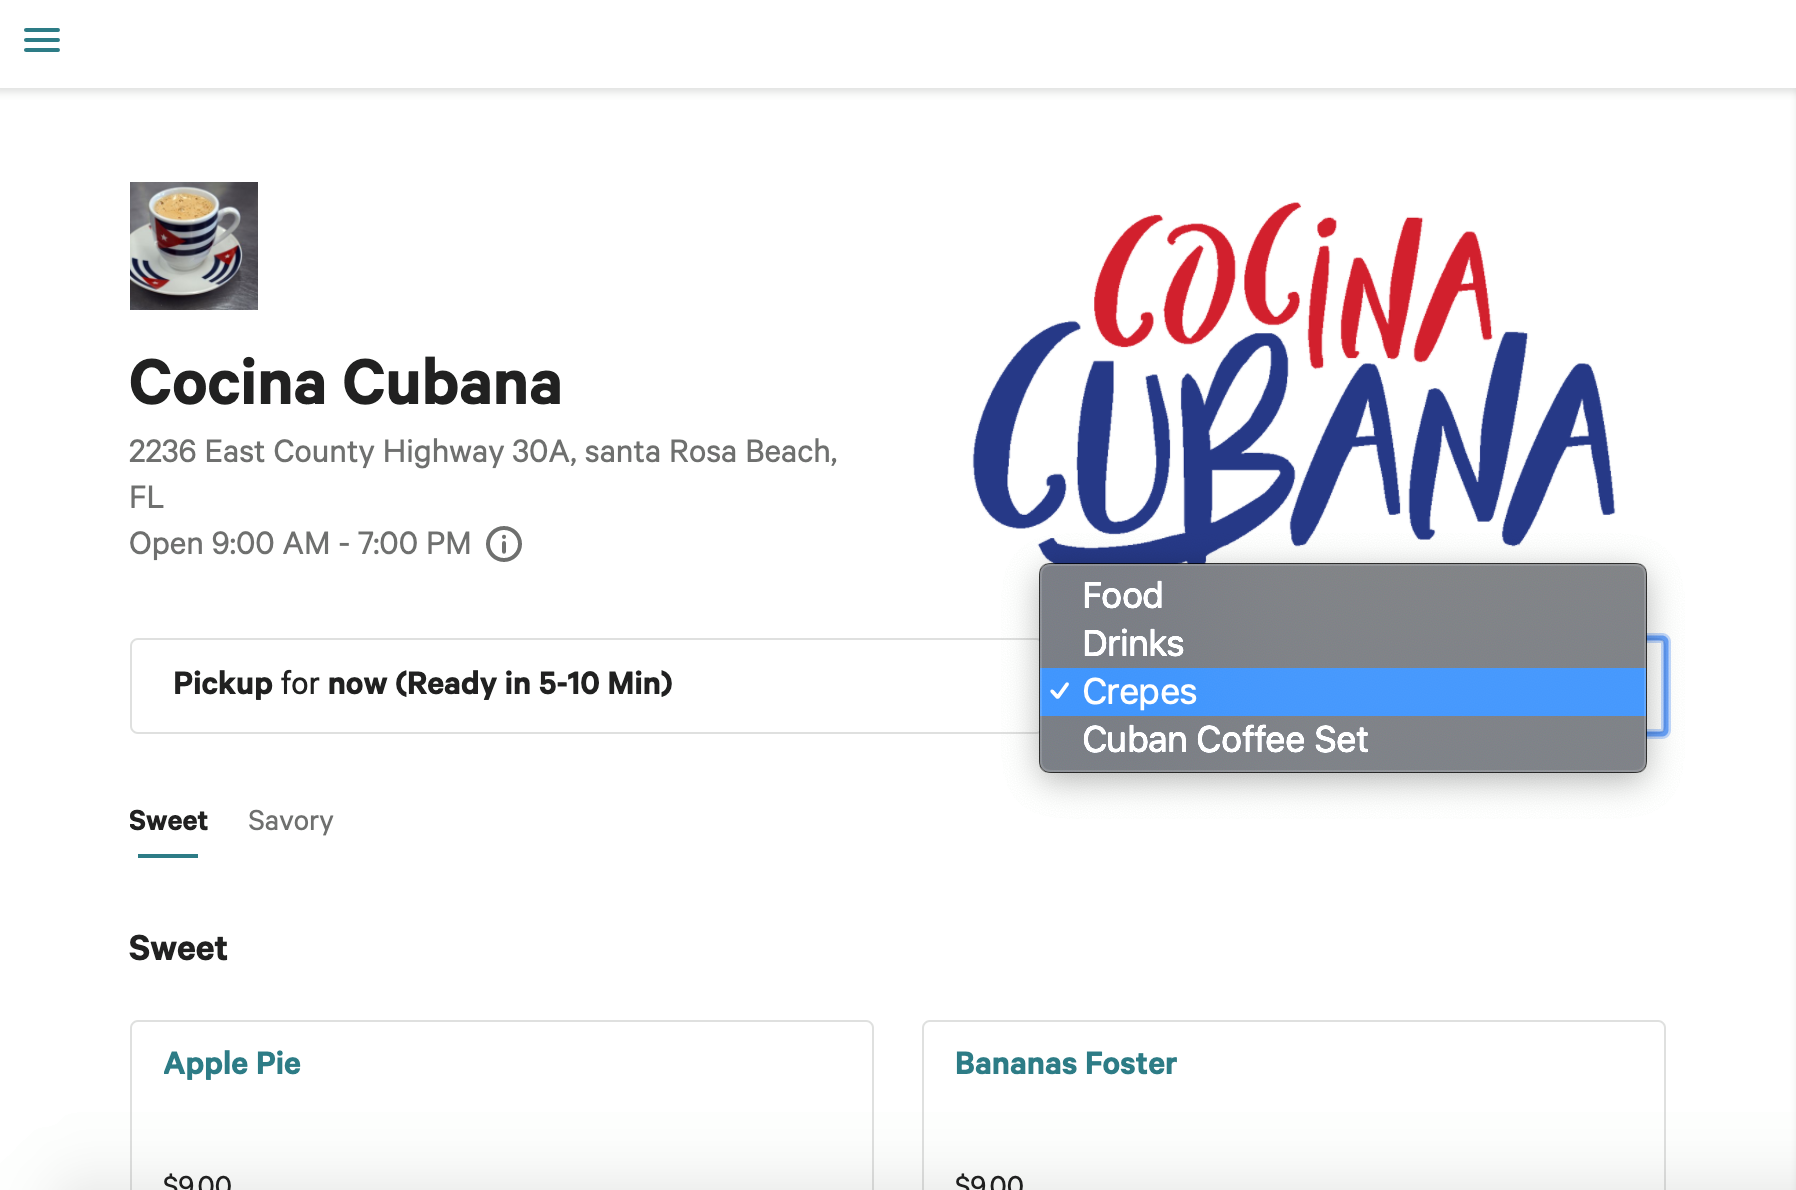Viewport: 1796px width, 1190px height.
Task: Click the Sweet section heading
Action: click(178, 948)
